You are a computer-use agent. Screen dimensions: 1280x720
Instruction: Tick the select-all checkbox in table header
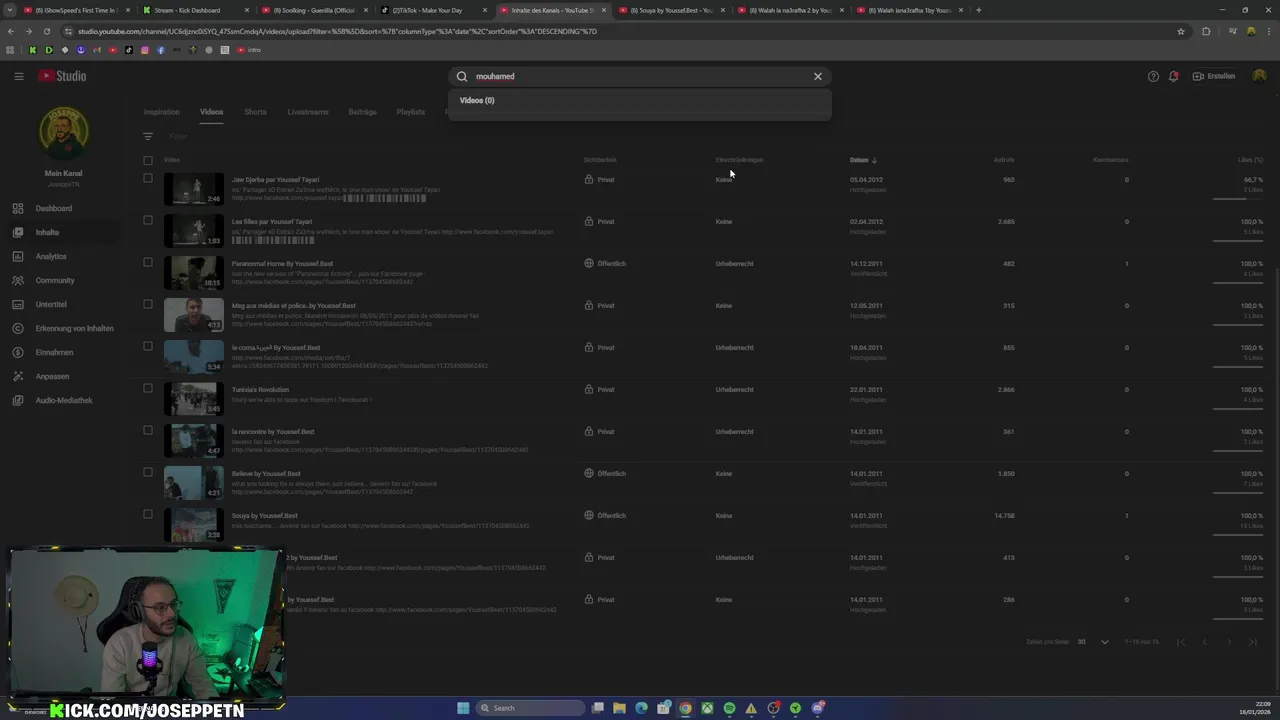click(x=148, y=160)
